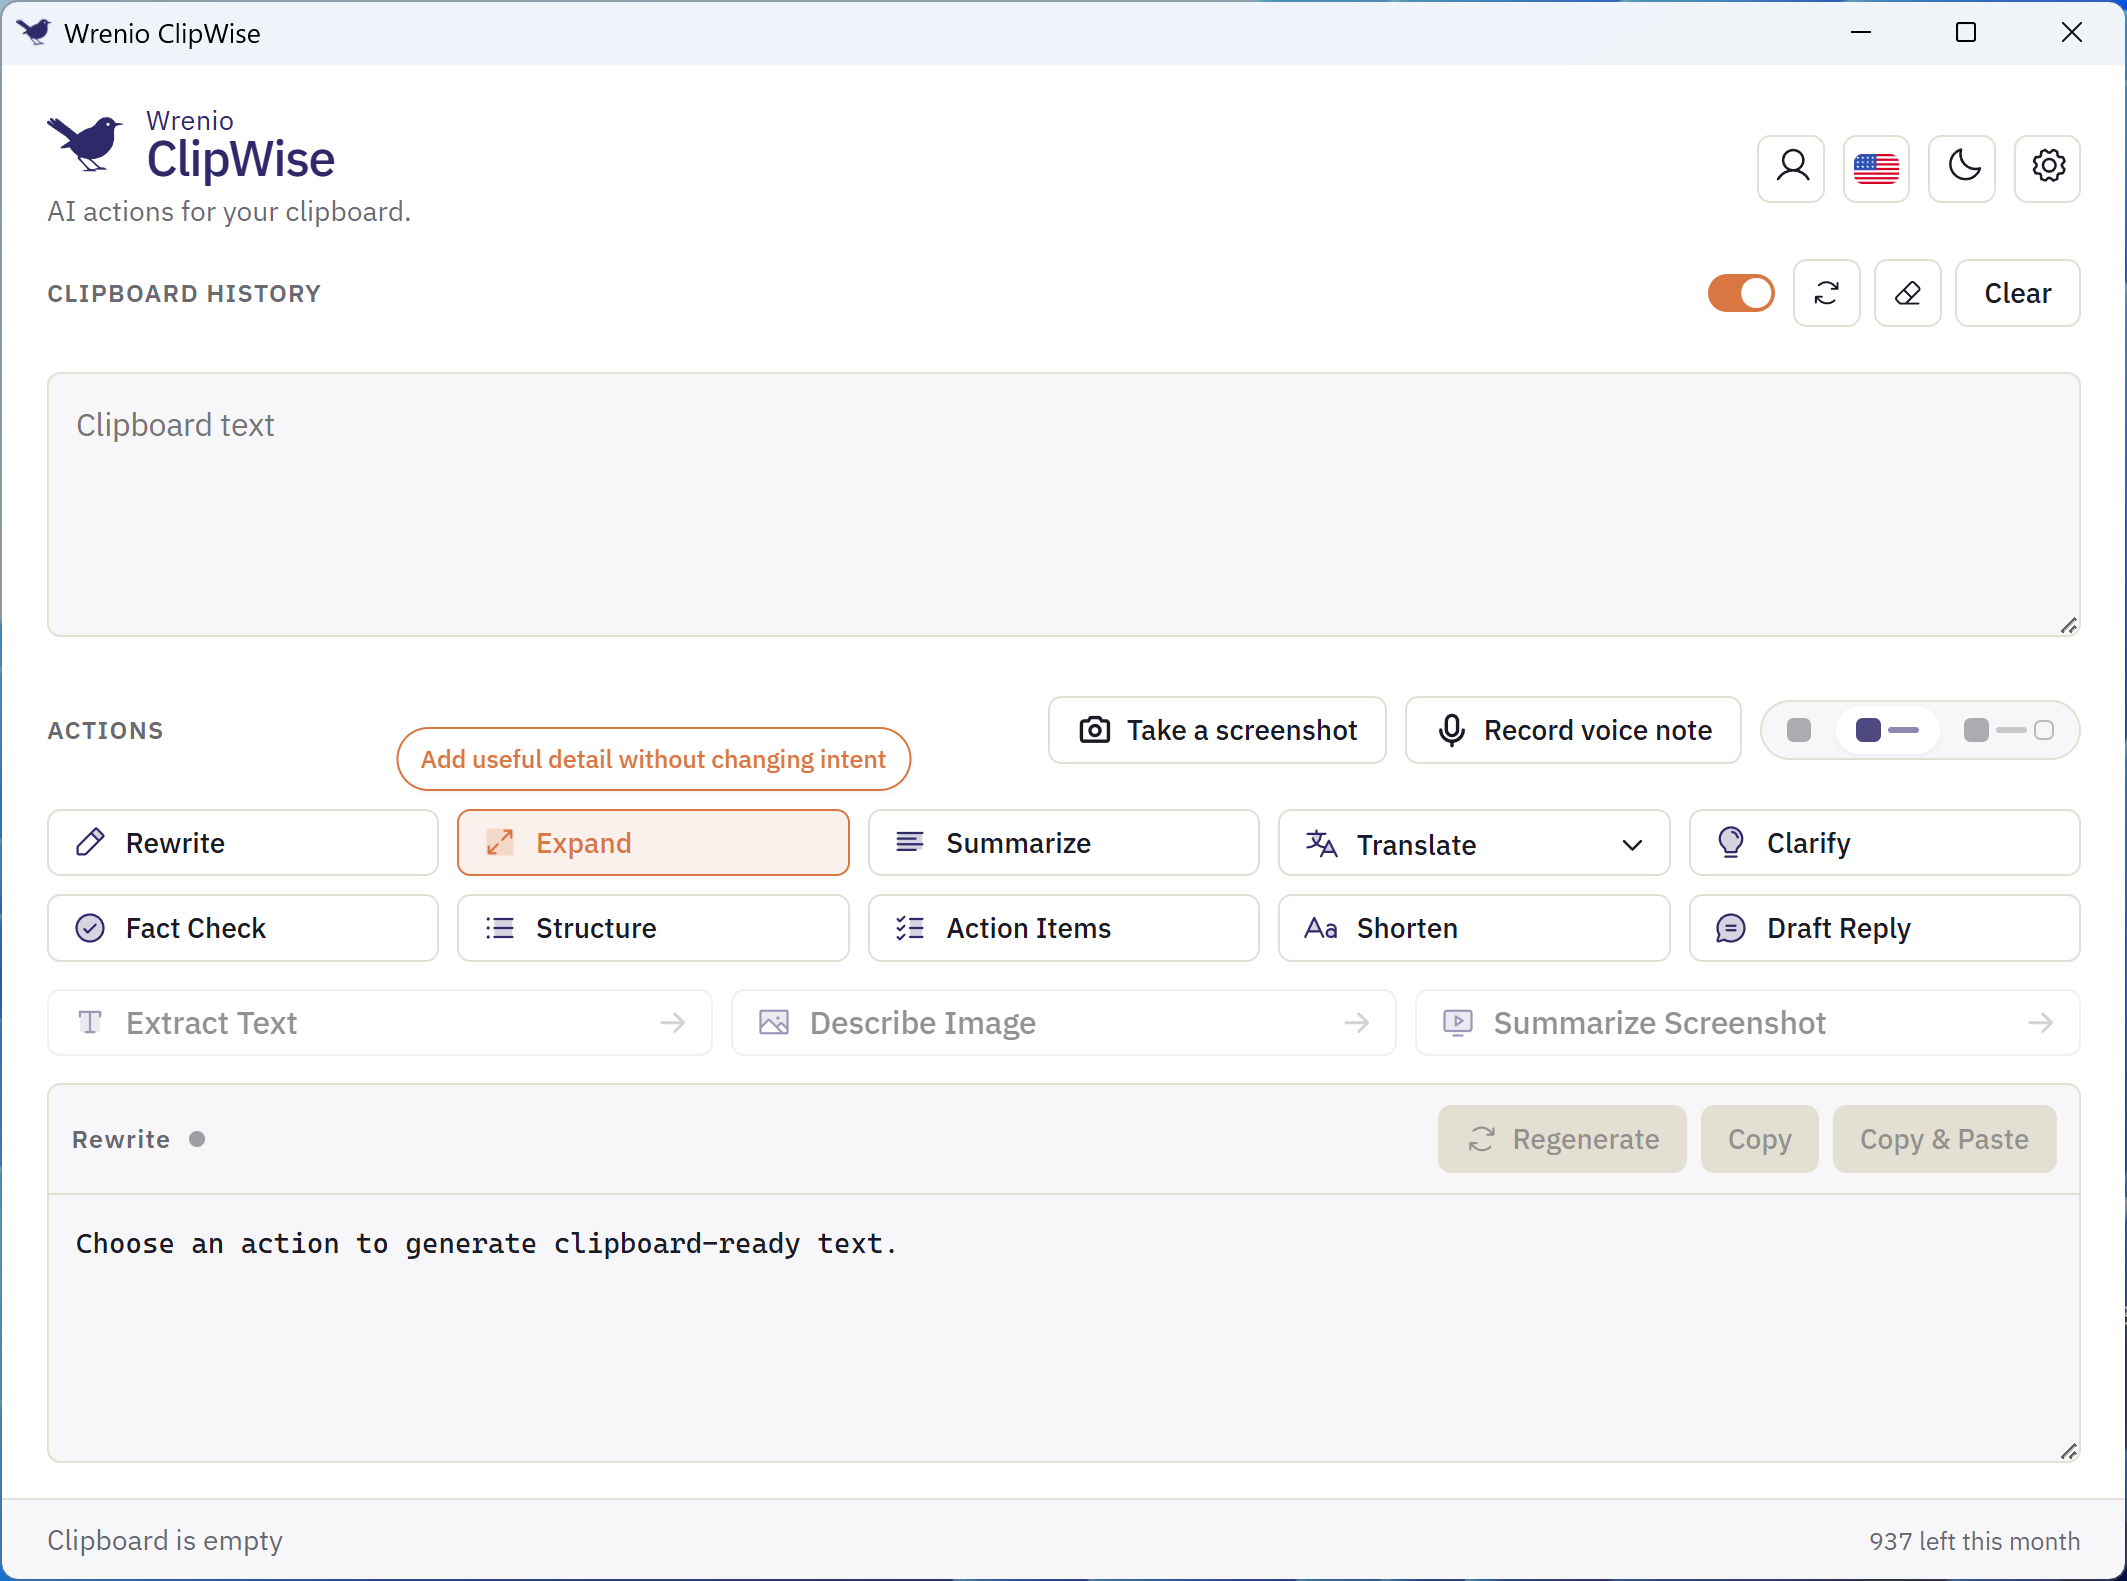
Task: Switch to dark mode moon icon
Action: coord(1962,167)
